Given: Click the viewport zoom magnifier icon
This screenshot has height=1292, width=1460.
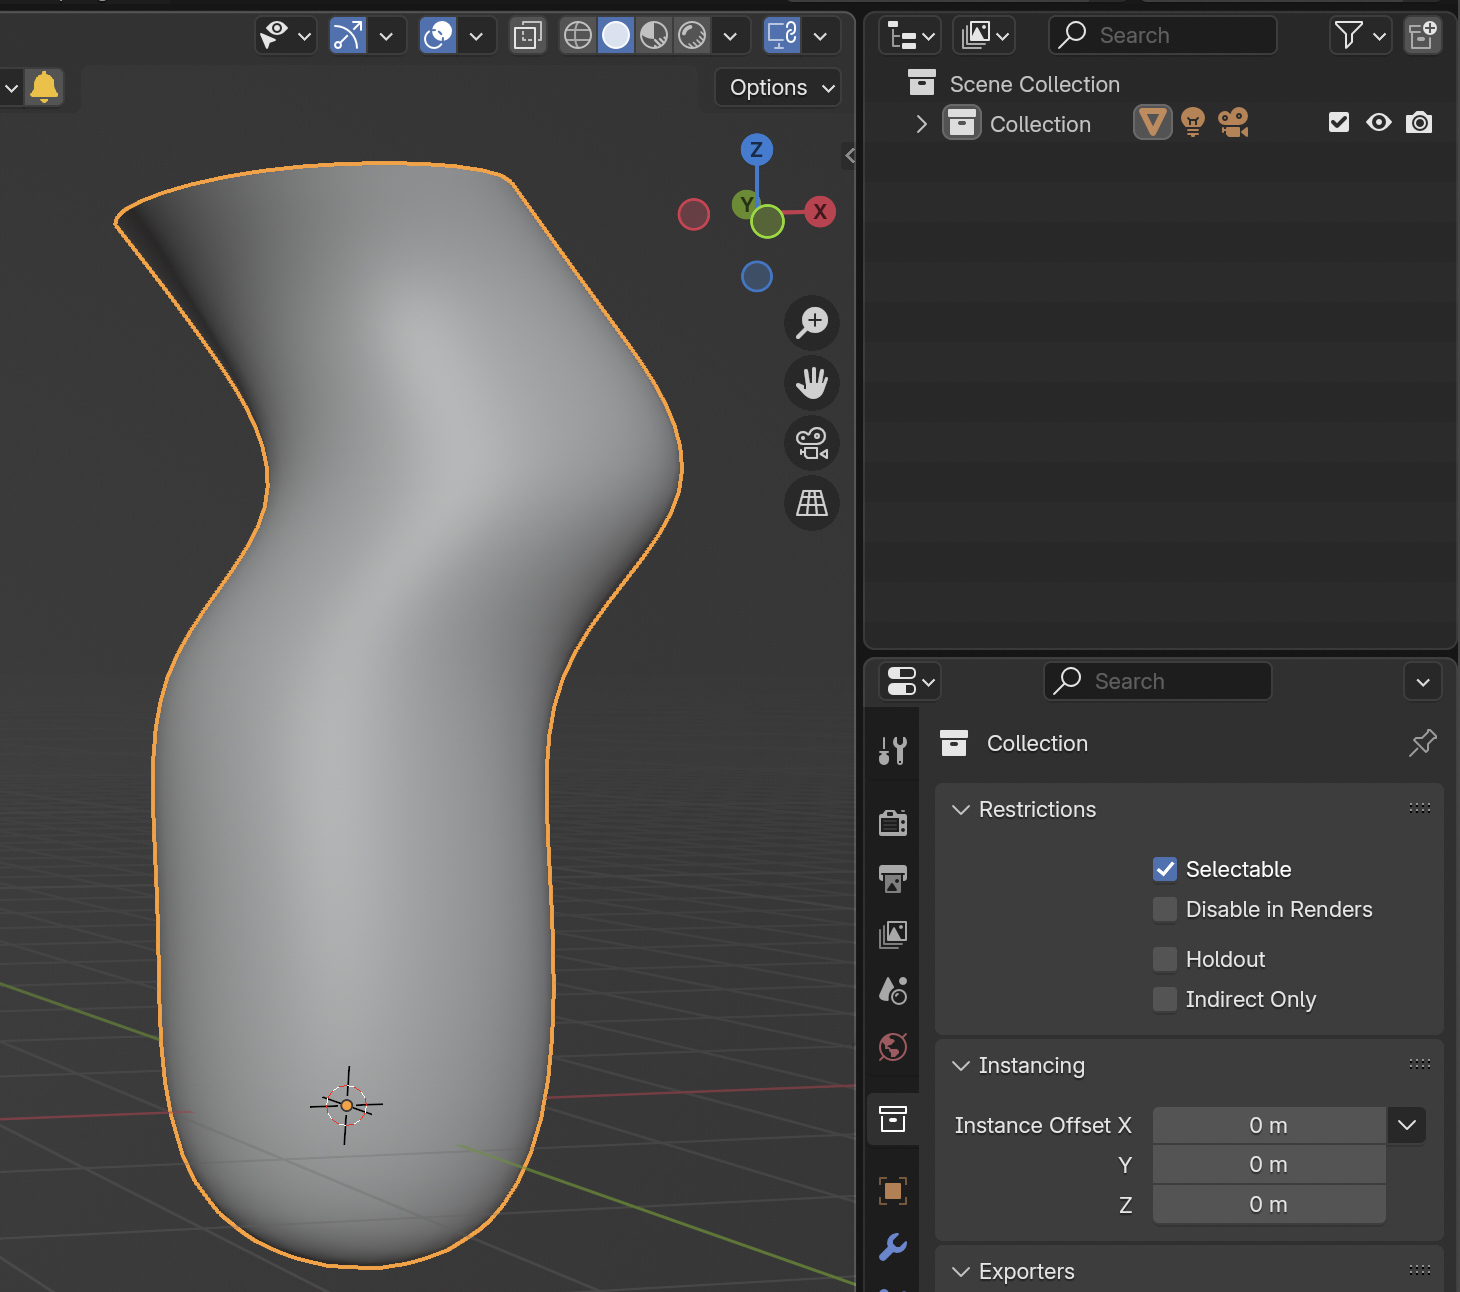Looking at the screenshot, I should pos(812,322).
